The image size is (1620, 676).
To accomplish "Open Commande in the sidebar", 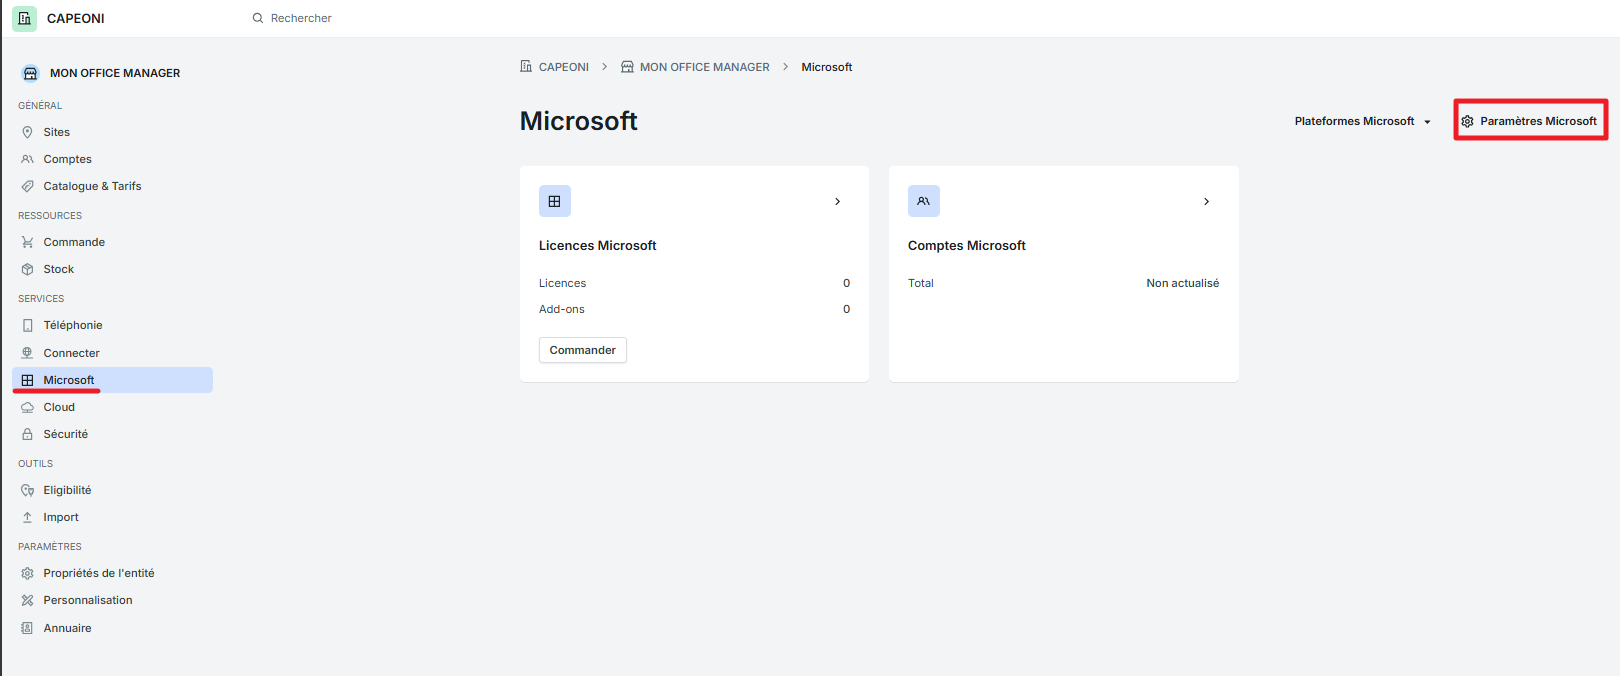I will click(x=112, y=242).
